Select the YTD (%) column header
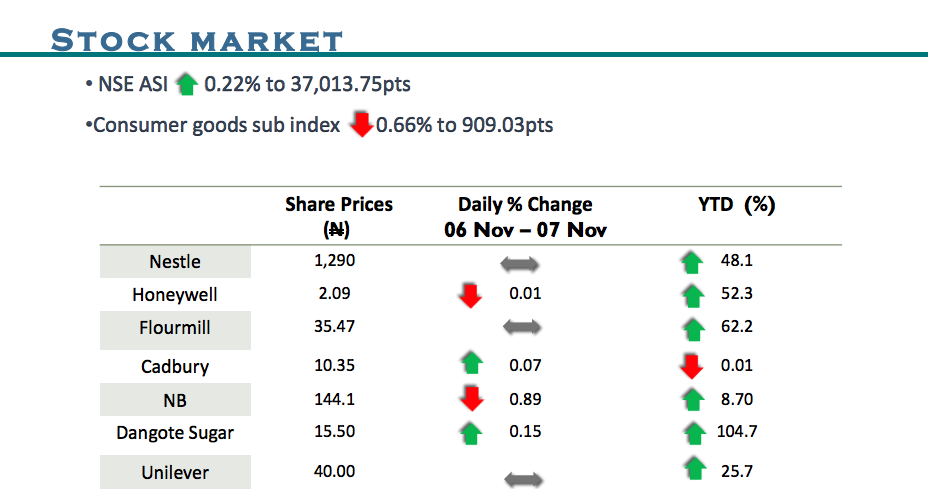Image resolution: width=928 pixels, height=489 pixels. coord(736,204)
